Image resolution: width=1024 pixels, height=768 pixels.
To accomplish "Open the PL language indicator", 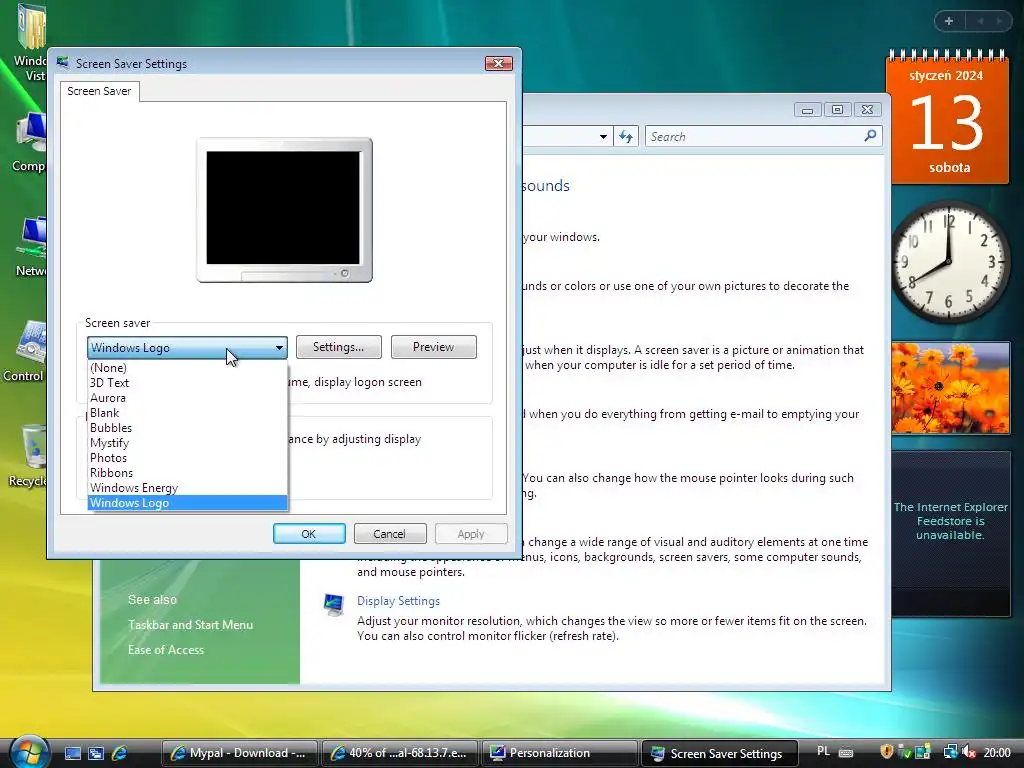I will (x=824, y=752).
